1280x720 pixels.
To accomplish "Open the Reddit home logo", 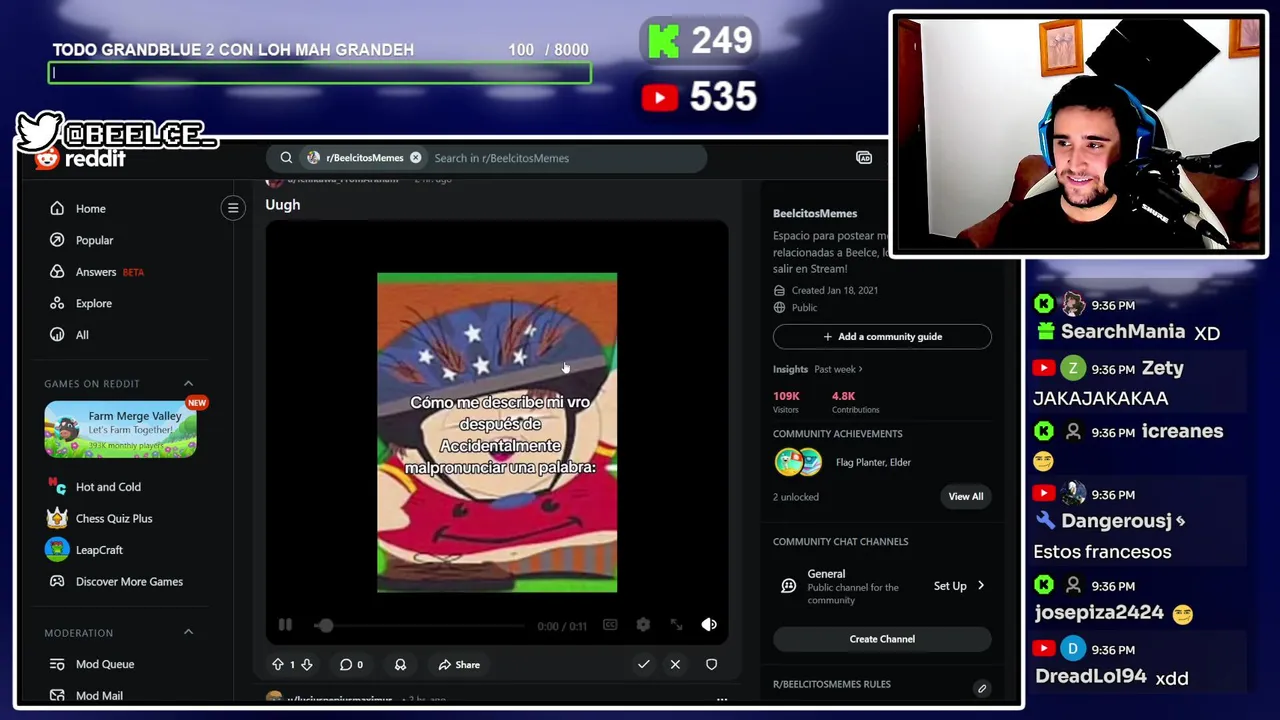I will click(80, 159).
